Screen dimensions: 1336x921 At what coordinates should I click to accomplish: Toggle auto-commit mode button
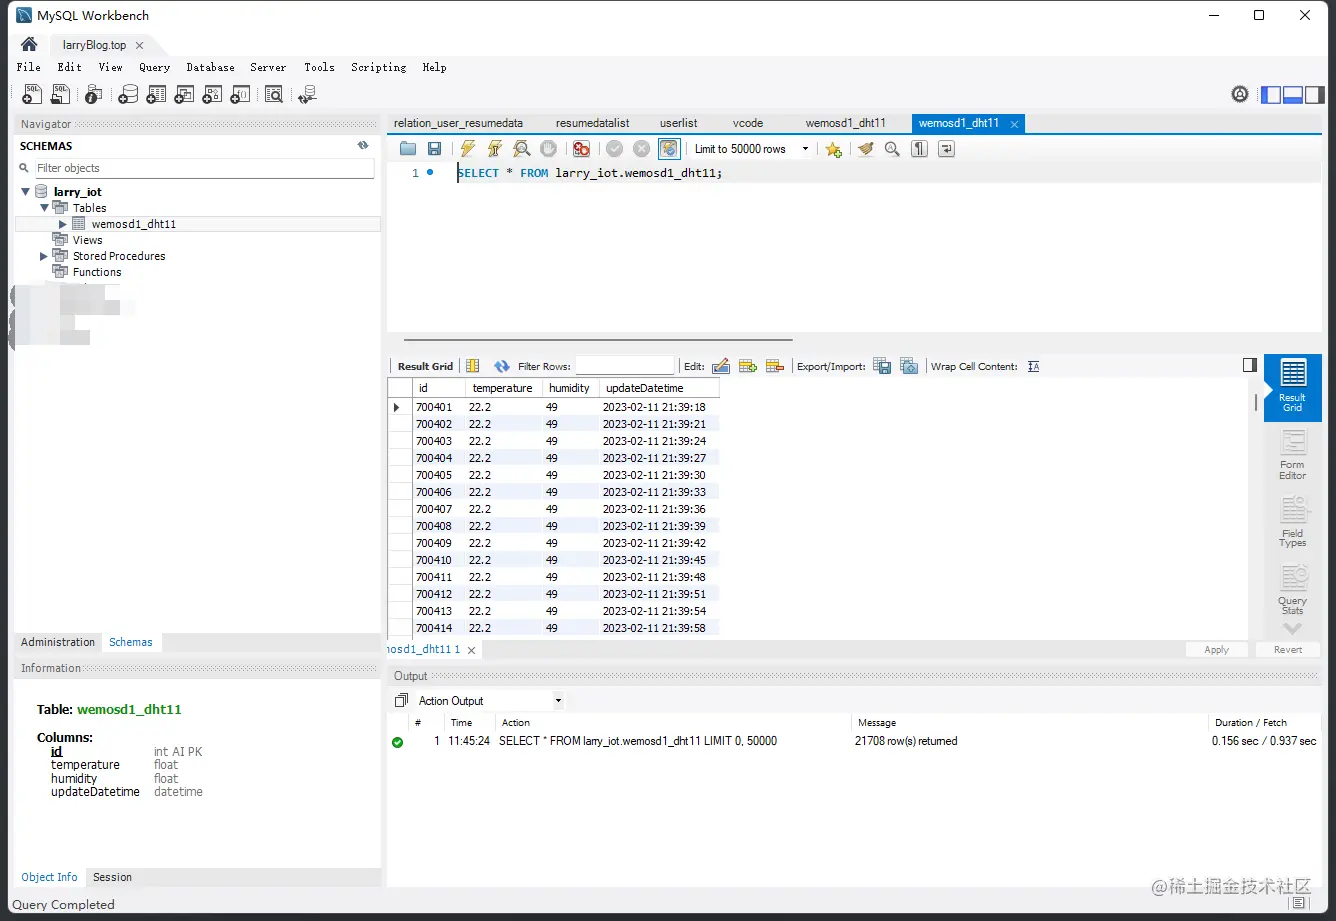click(669, 149)
